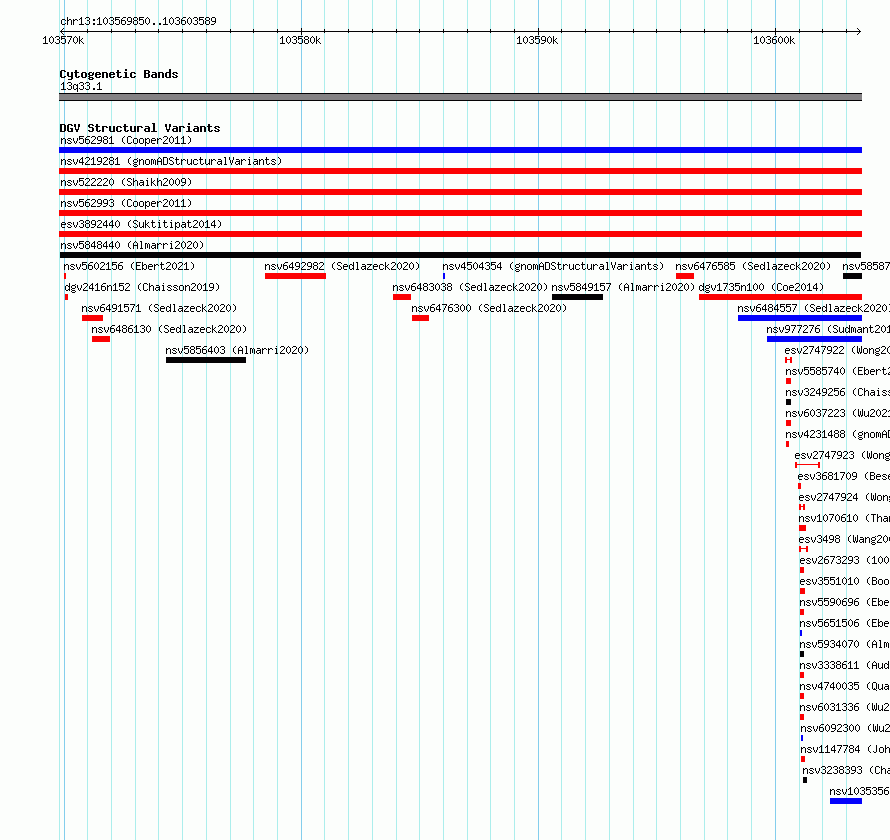
Task: Select the esv2747923 red interval marker
Action: click(x=808, y=465)
